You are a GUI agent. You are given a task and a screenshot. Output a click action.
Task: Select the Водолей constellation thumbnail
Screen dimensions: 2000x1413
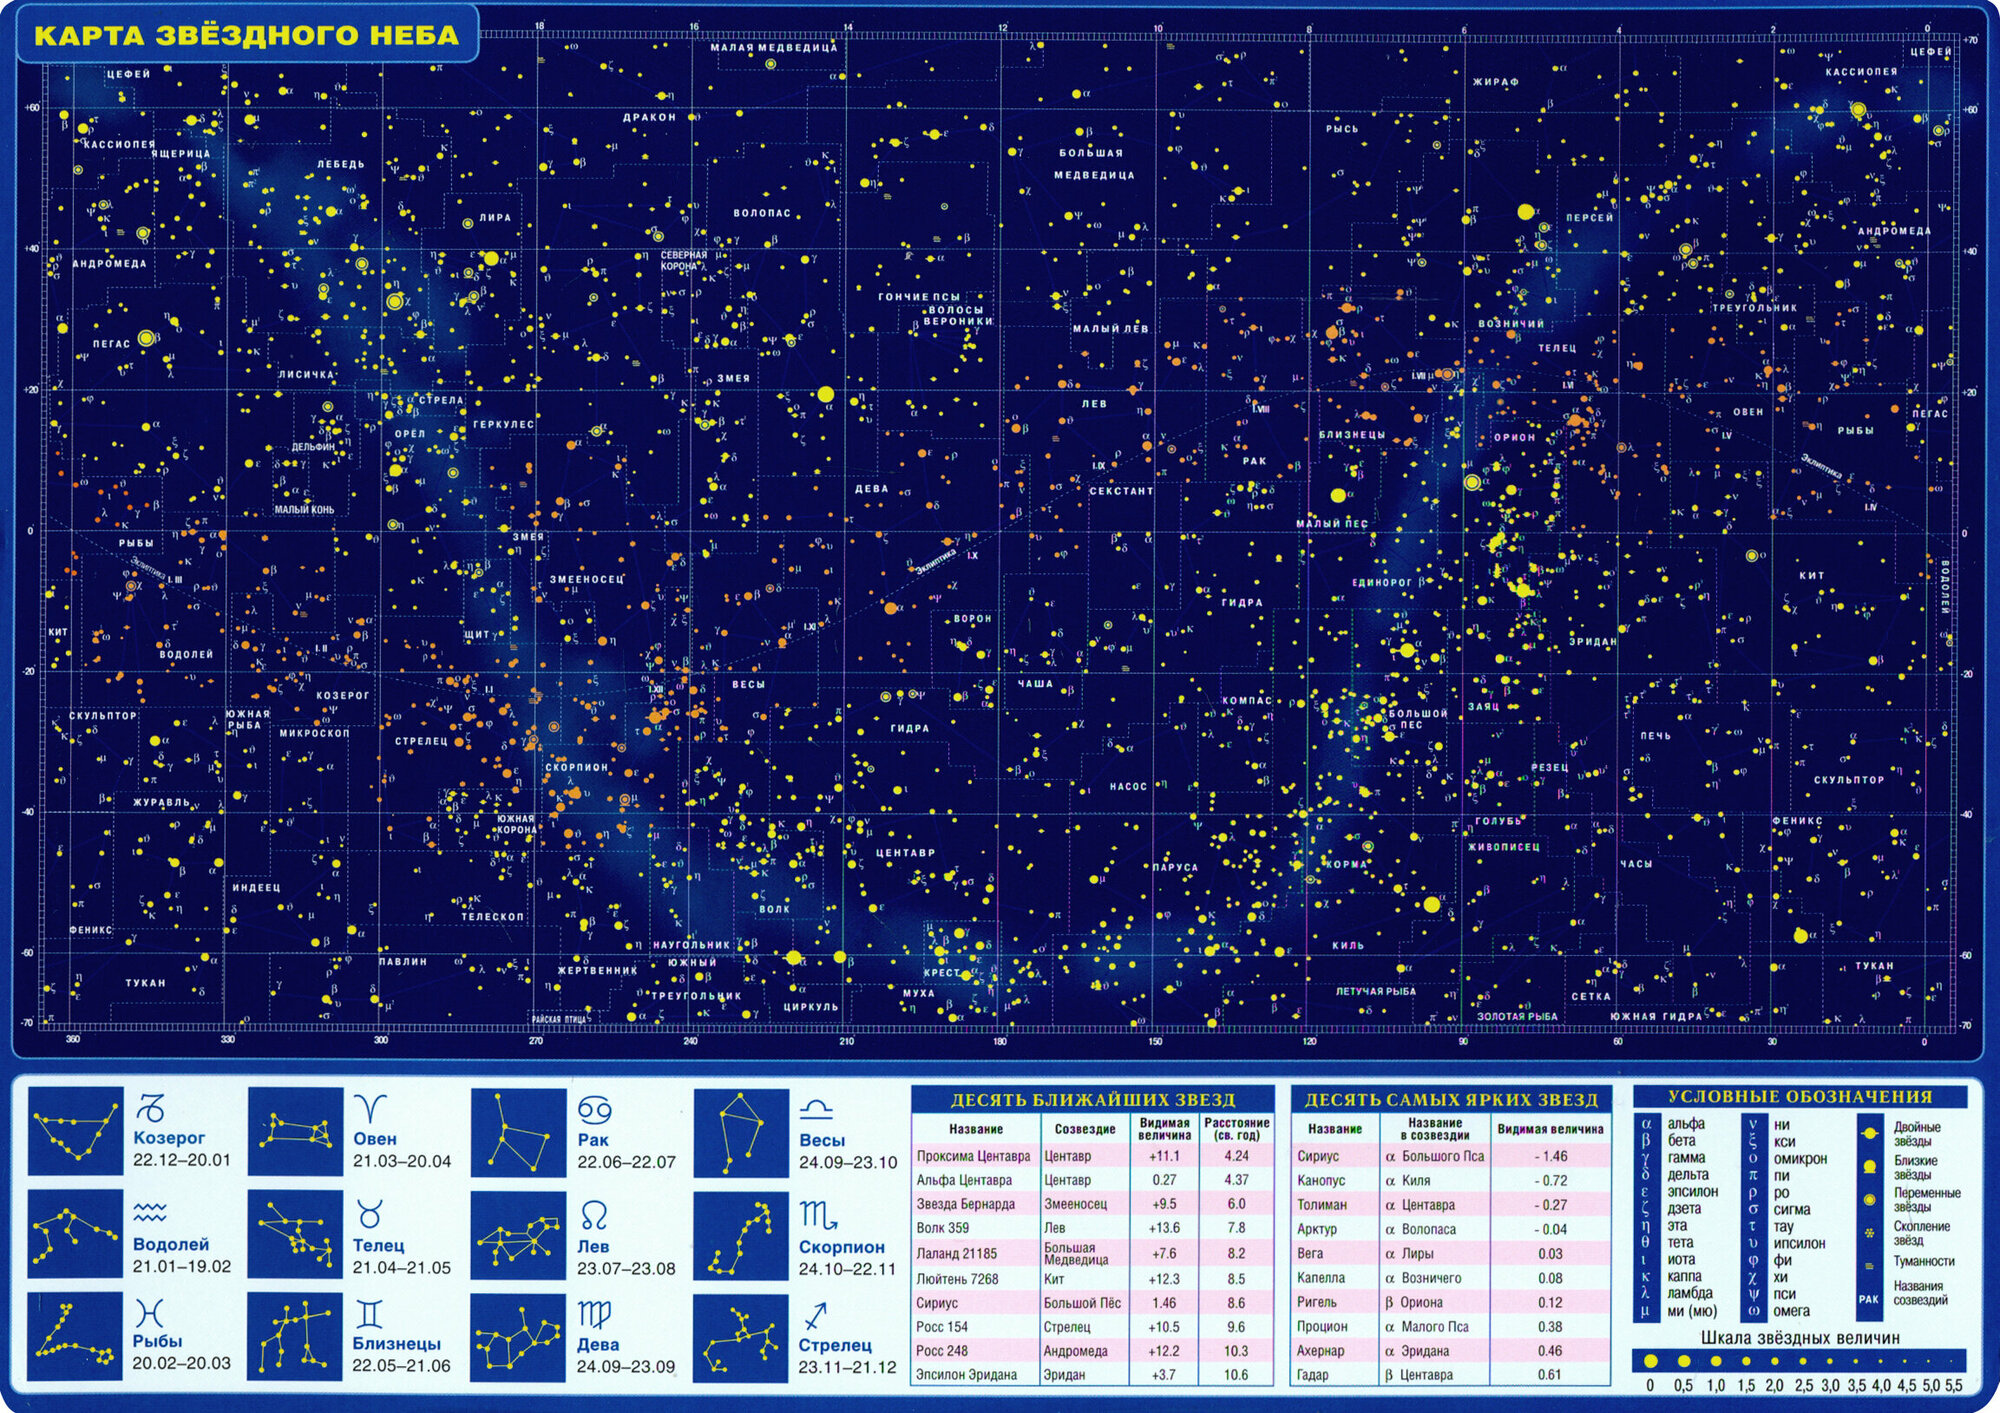75,1234
